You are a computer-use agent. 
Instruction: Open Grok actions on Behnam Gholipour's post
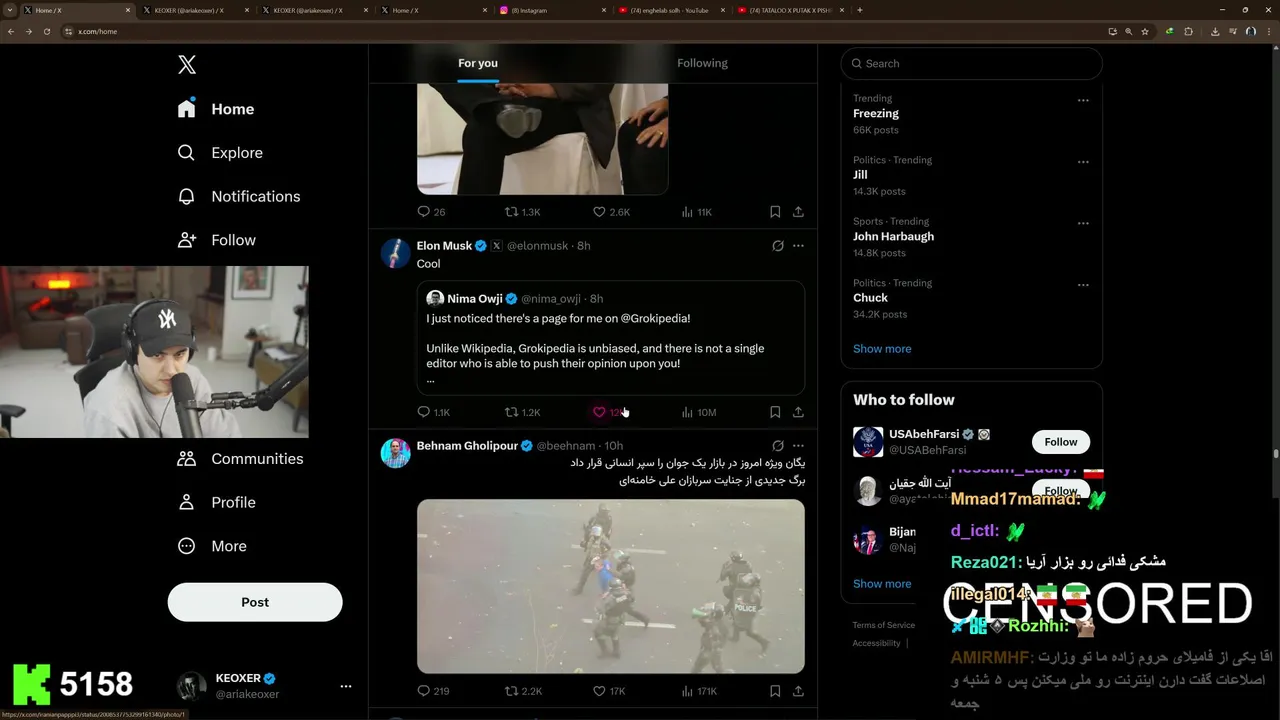click(777, 446)
